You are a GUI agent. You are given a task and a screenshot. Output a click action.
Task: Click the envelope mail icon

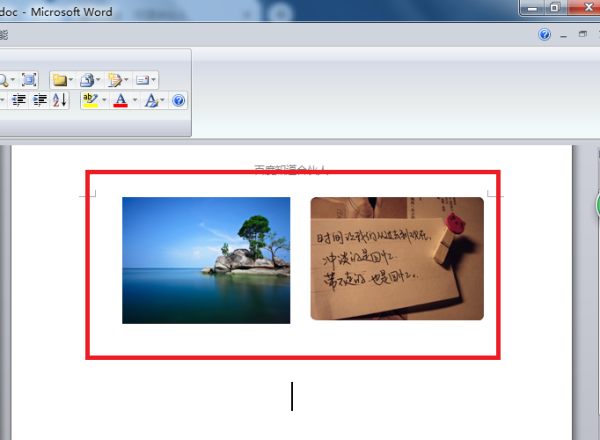pos(142,80)
